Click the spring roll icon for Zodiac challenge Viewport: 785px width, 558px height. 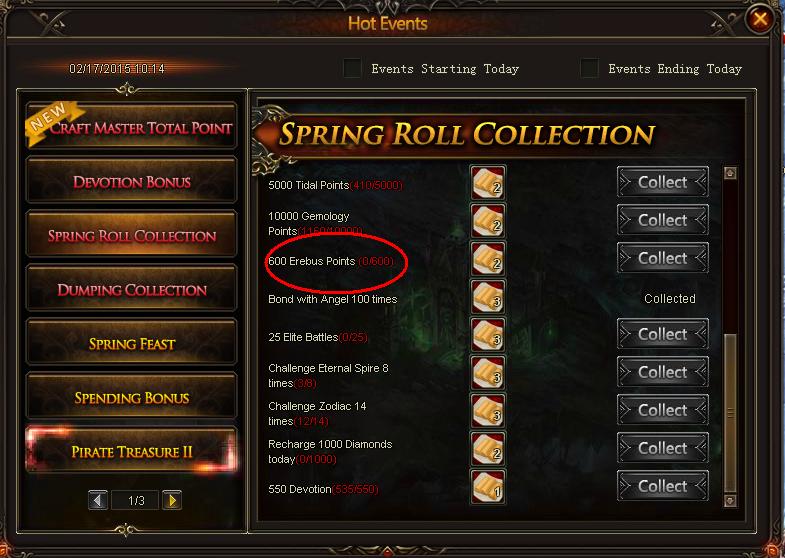tap(488, 411)
